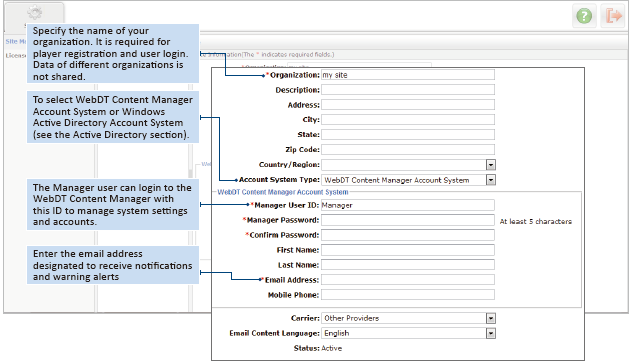Click the 'WebDT Content Manager Account System' group title
This screenshot has width=630, height=363.
pos(283,192)
